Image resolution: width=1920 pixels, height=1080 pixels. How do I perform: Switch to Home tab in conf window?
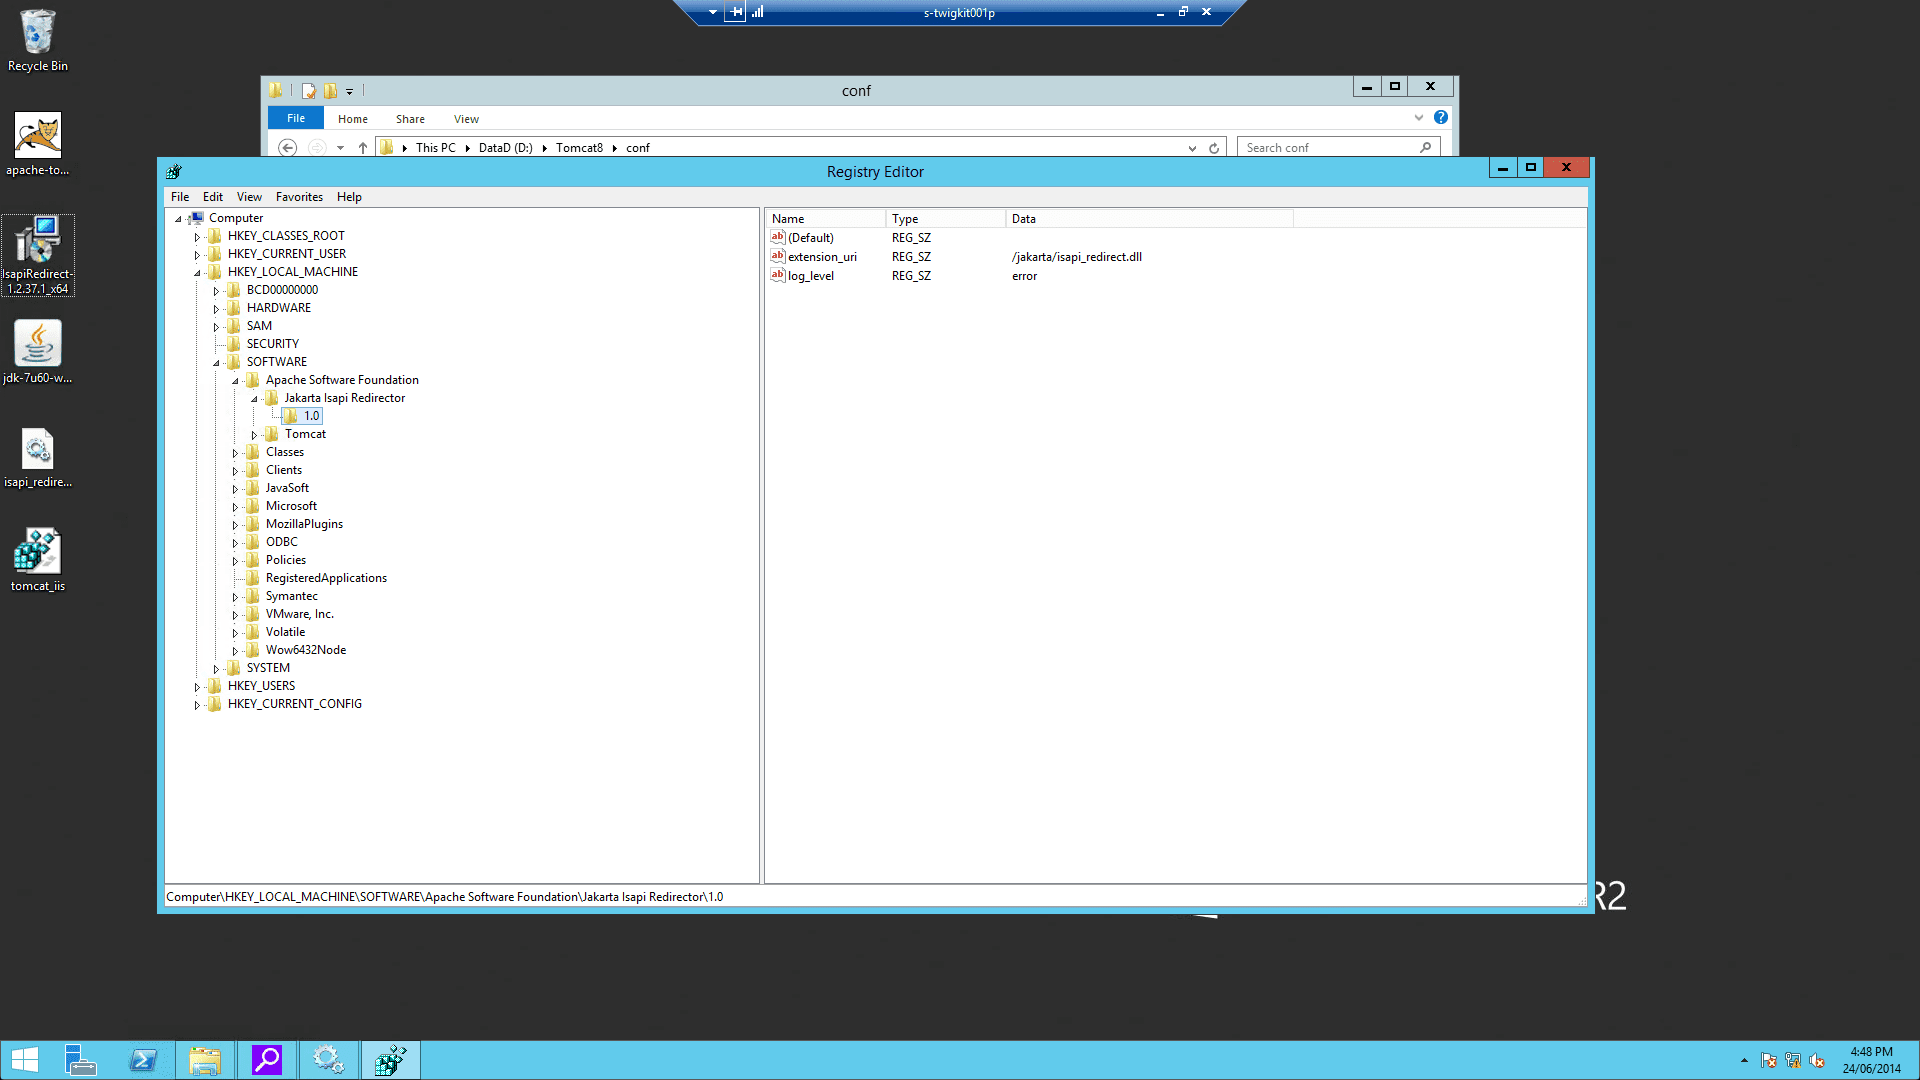[353, 119]
